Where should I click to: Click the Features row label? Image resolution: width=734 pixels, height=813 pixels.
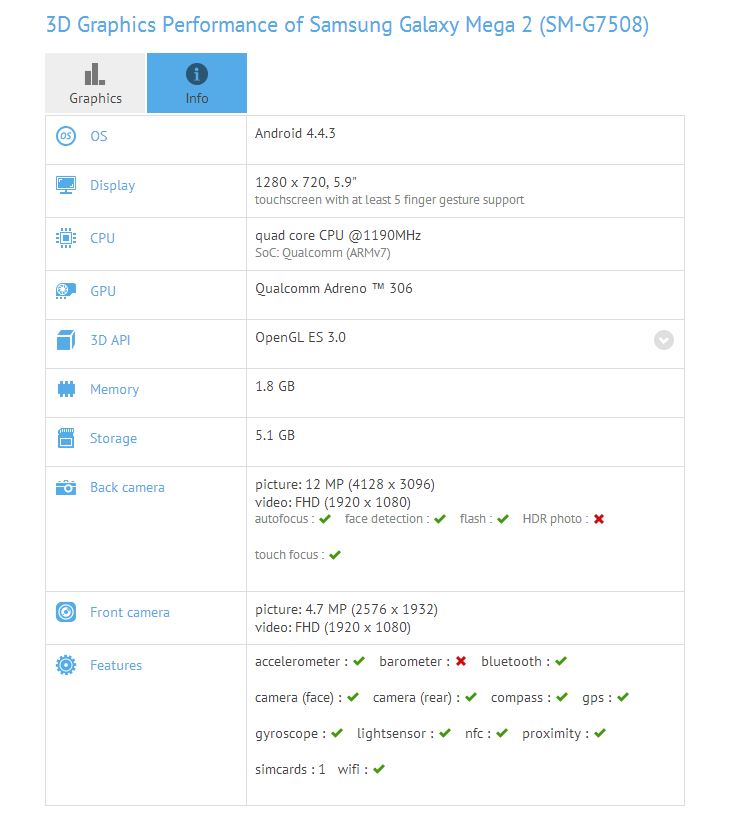[116, 665]
